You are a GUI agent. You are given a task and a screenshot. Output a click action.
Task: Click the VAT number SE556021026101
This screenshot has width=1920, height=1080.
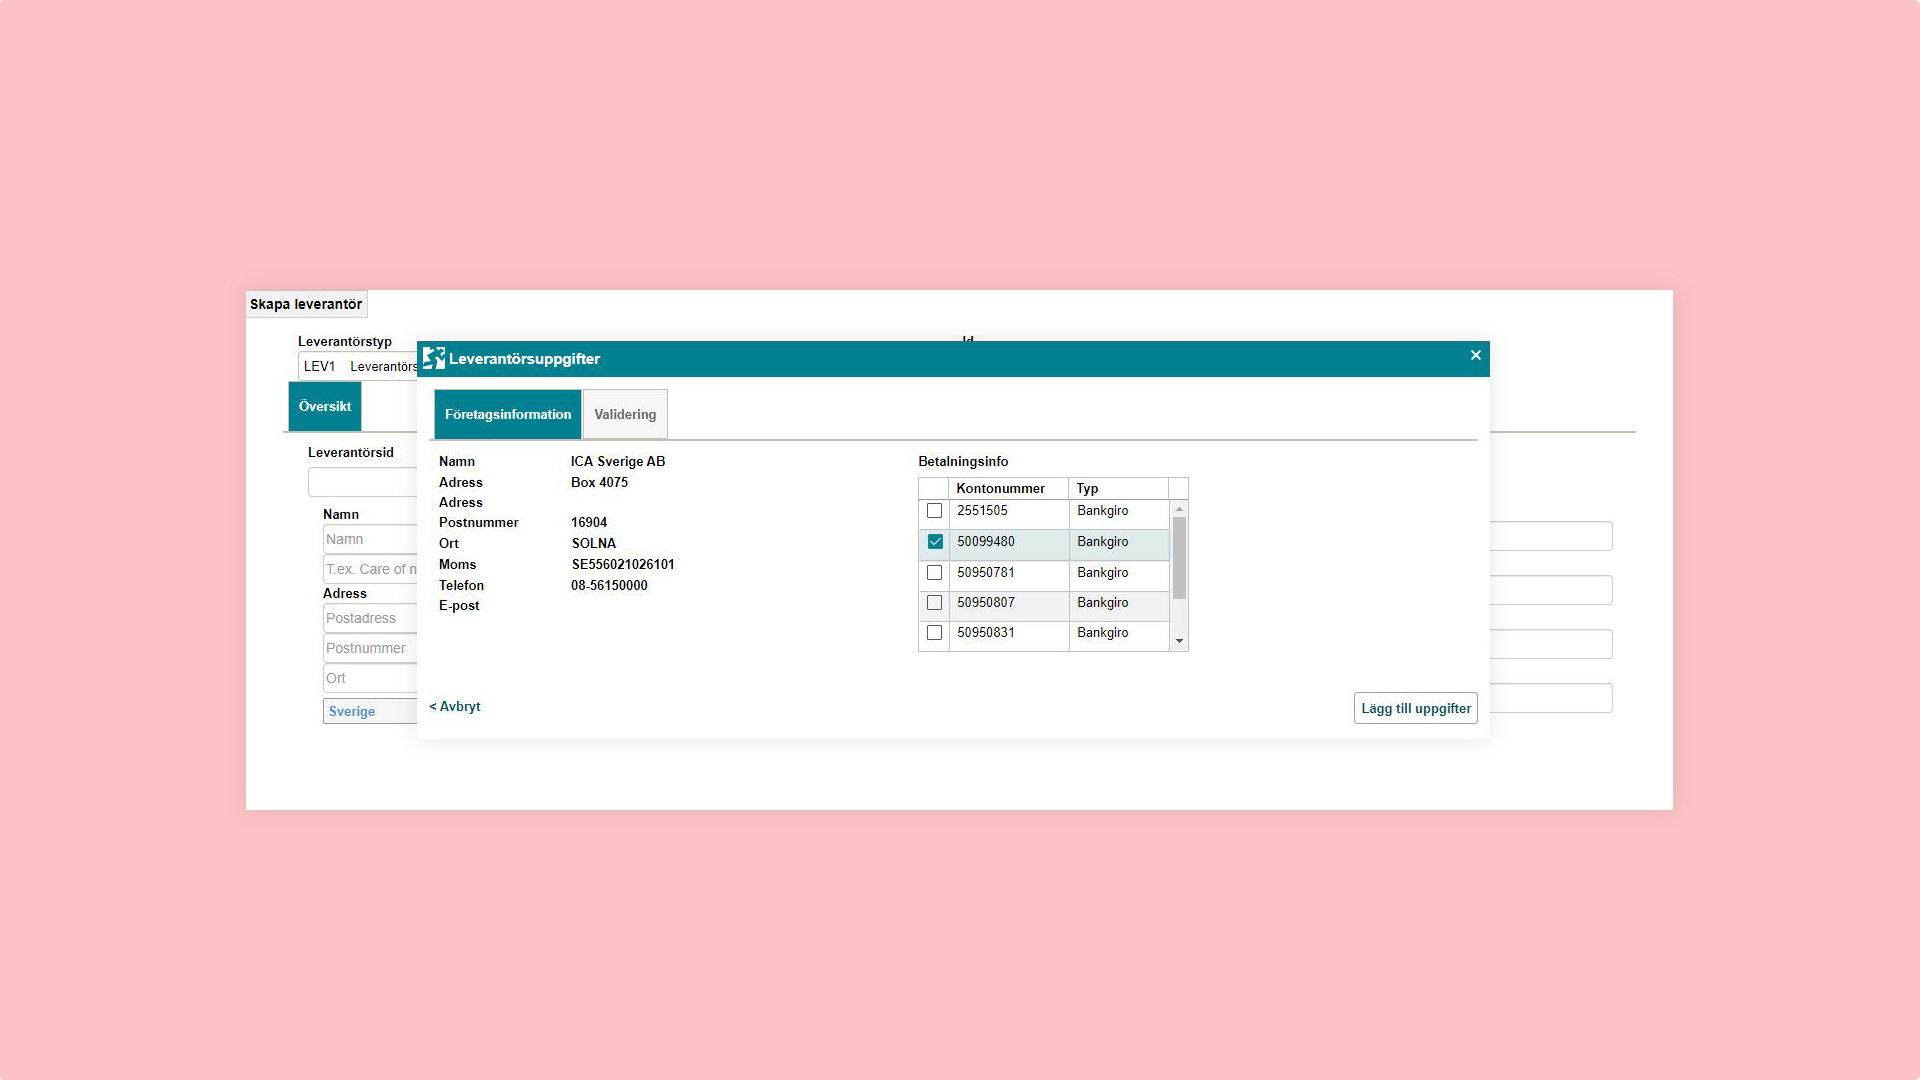(623, 564)
